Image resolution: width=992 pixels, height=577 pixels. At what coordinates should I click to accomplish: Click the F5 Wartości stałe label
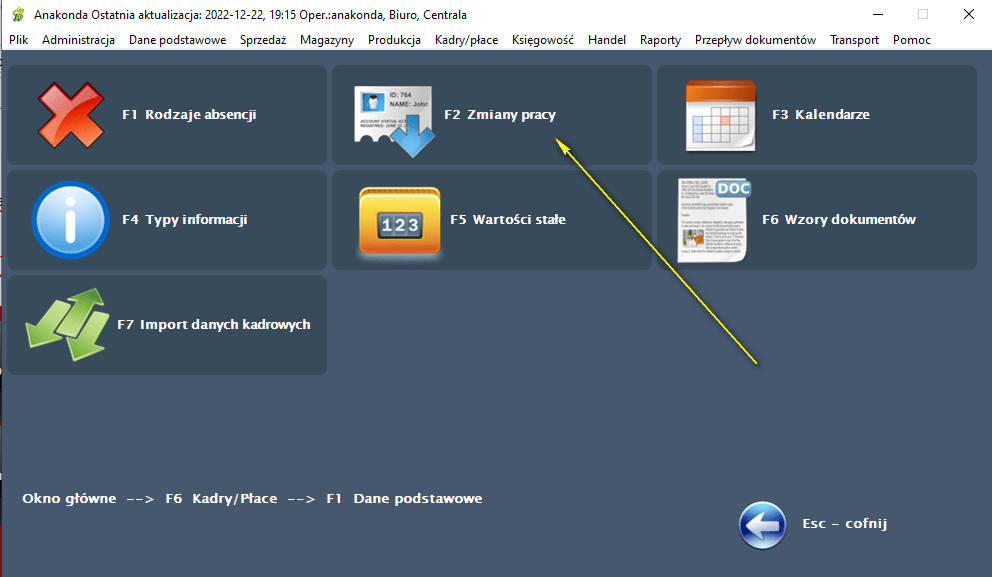click(508, 220)
